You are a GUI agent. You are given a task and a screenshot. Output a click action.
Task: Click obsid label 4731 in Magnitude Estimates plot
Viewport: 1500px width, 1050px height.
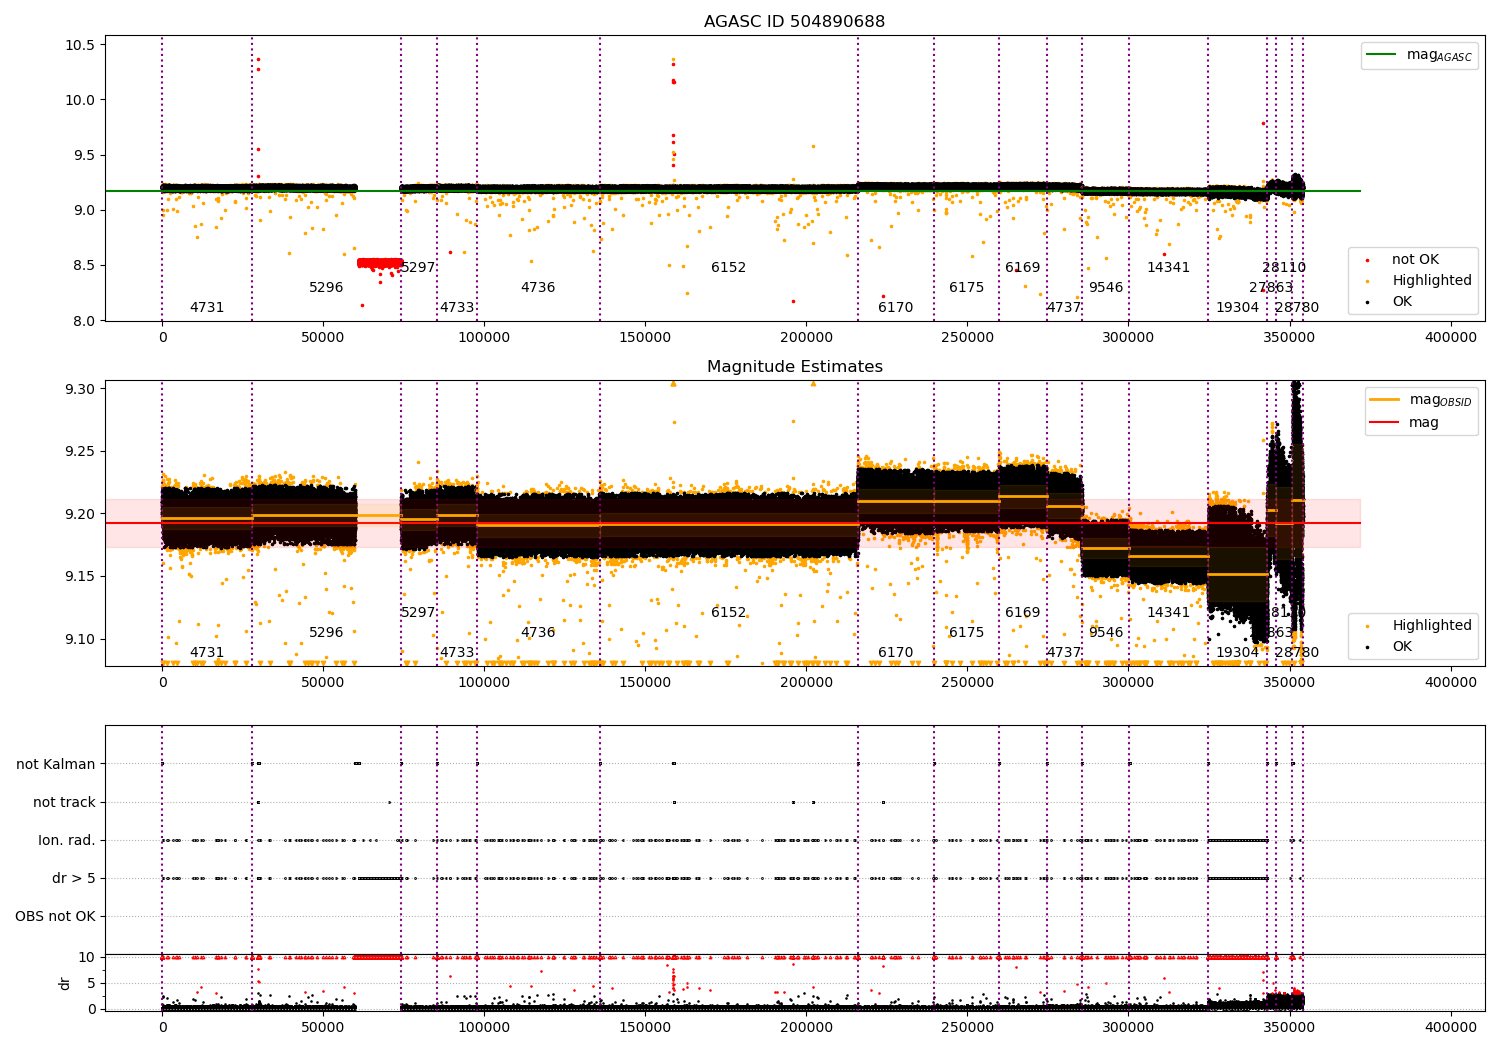tap(207, 653)
